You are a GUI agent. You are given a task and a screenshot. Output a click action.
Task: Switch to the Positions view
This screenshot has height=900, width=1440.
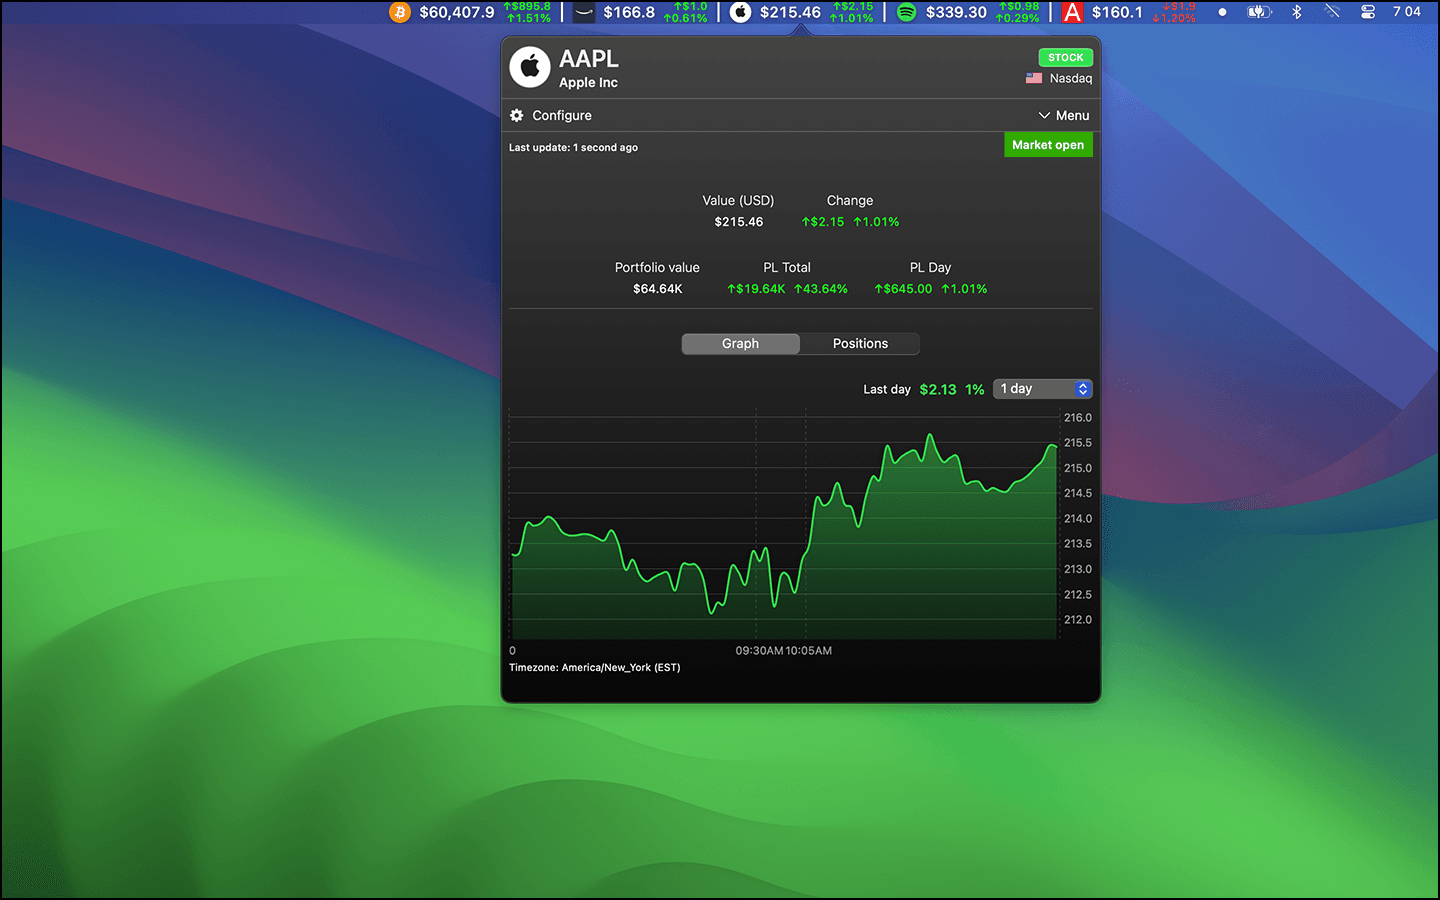pyautogui.click(x=860, y=344)
